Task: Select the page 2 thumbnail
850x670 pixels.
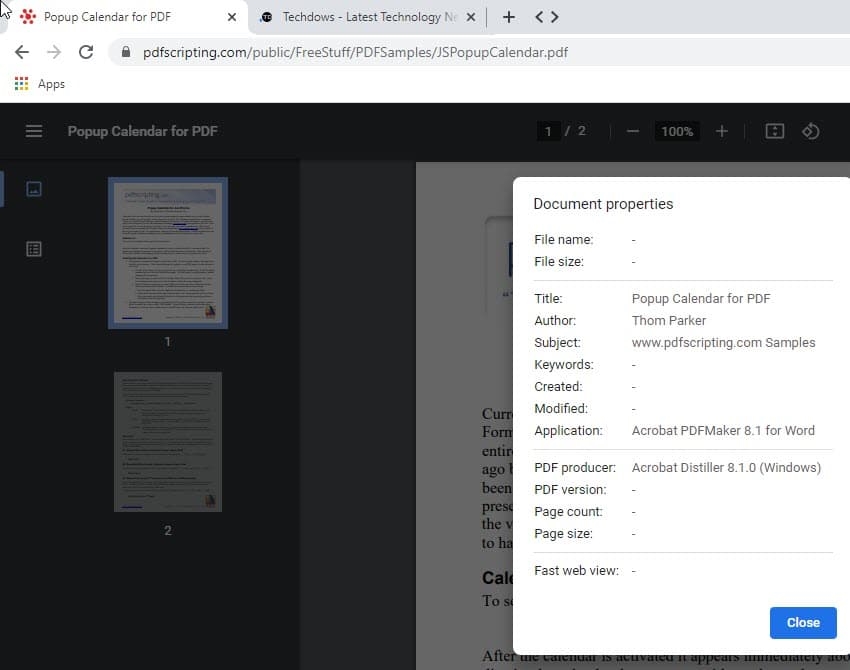Action: point(168,442)
